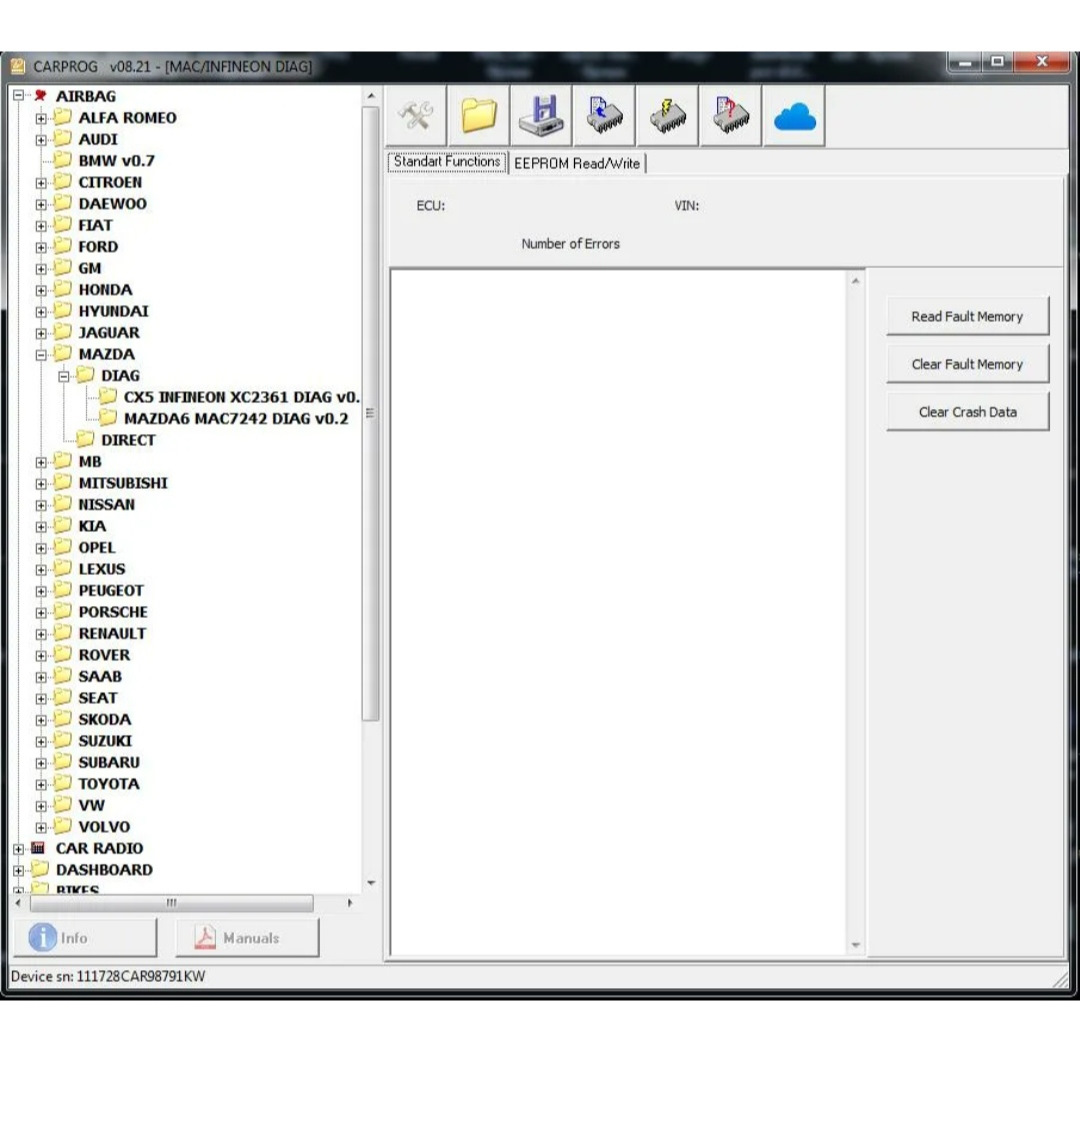
Task: Click the Number of Errors label
Action: [570, 244]
